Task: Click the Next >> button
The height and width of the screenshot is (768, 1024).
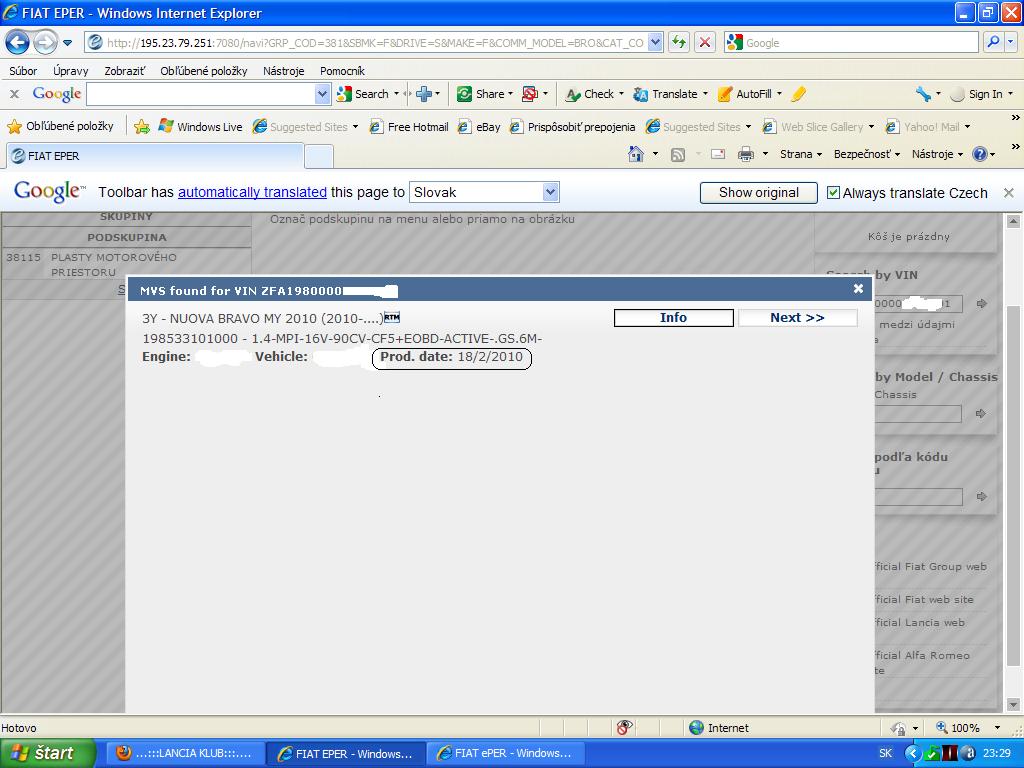Action: coord(797,318)
